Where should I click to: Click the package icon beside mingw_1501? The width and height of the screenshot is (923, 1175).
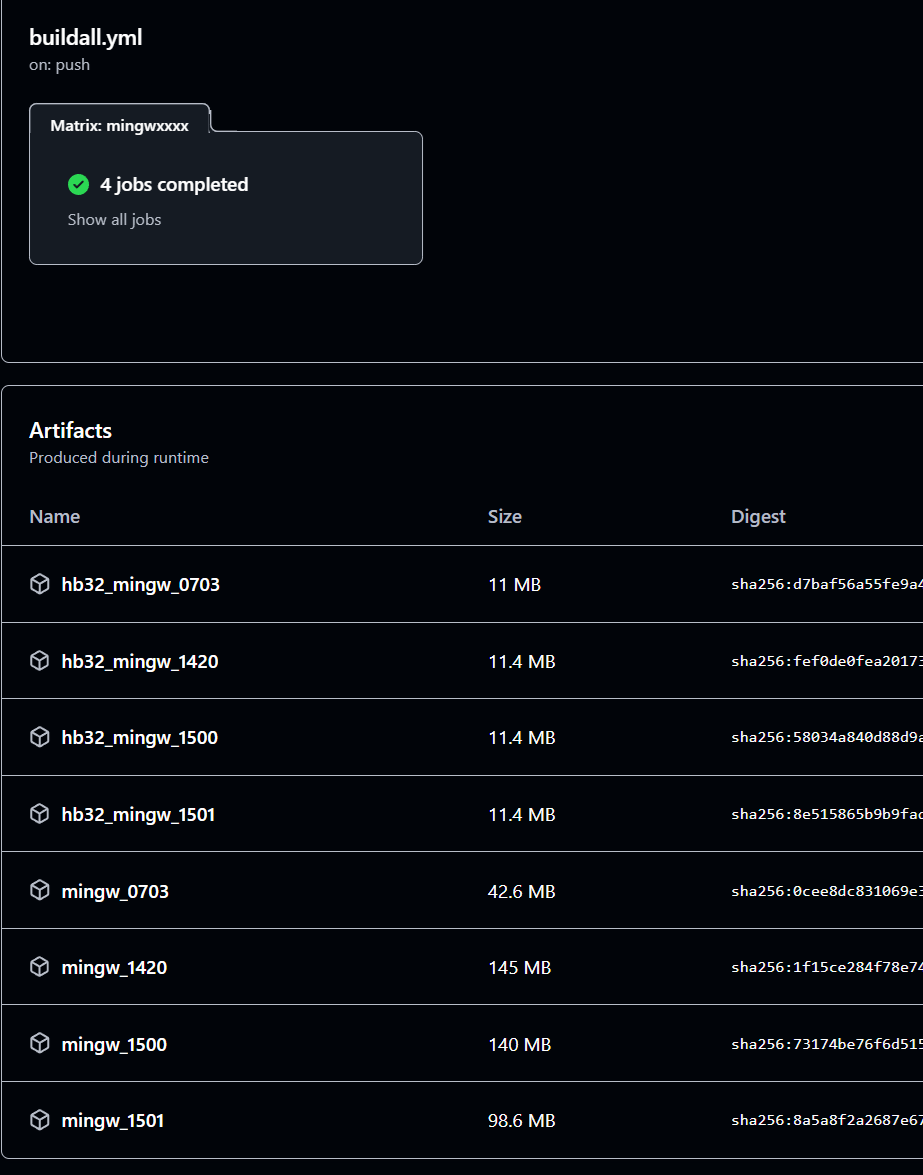click(40, 1120)
